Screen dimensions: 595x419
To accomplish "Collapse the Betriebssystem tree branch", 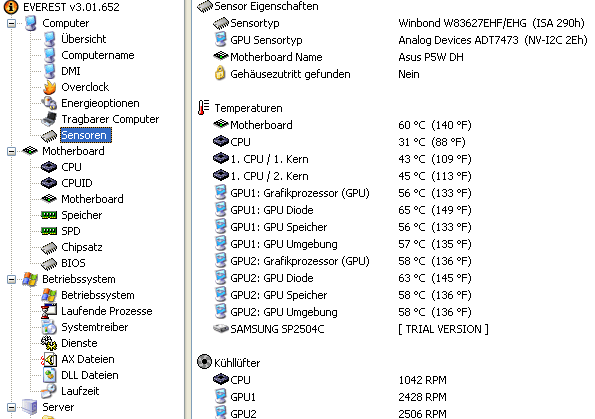I will click(12, 280).
